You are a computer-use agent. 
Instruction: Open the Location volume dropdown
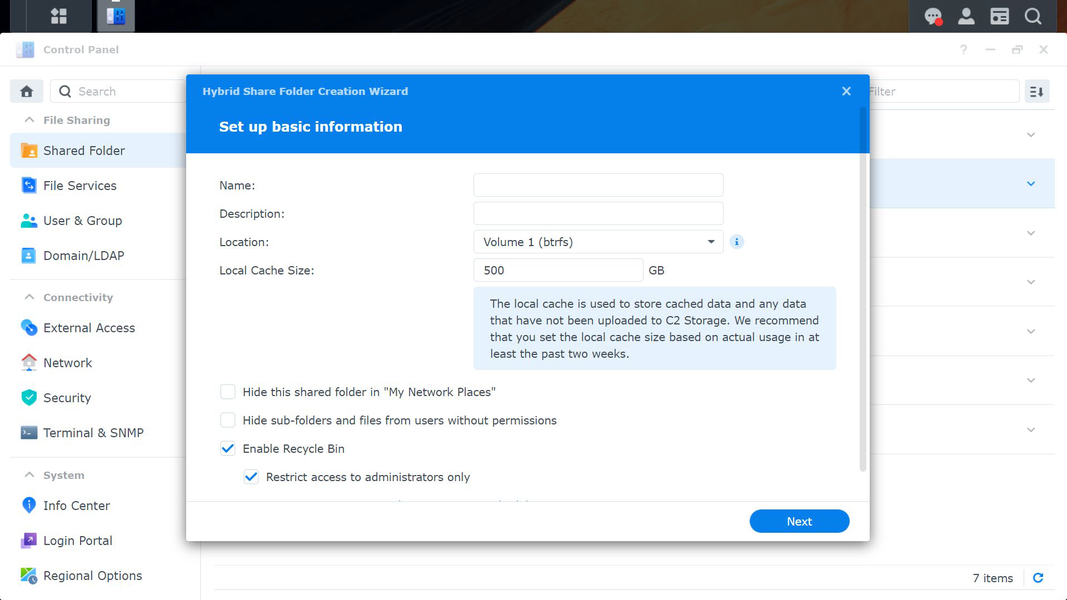point(598,241)
